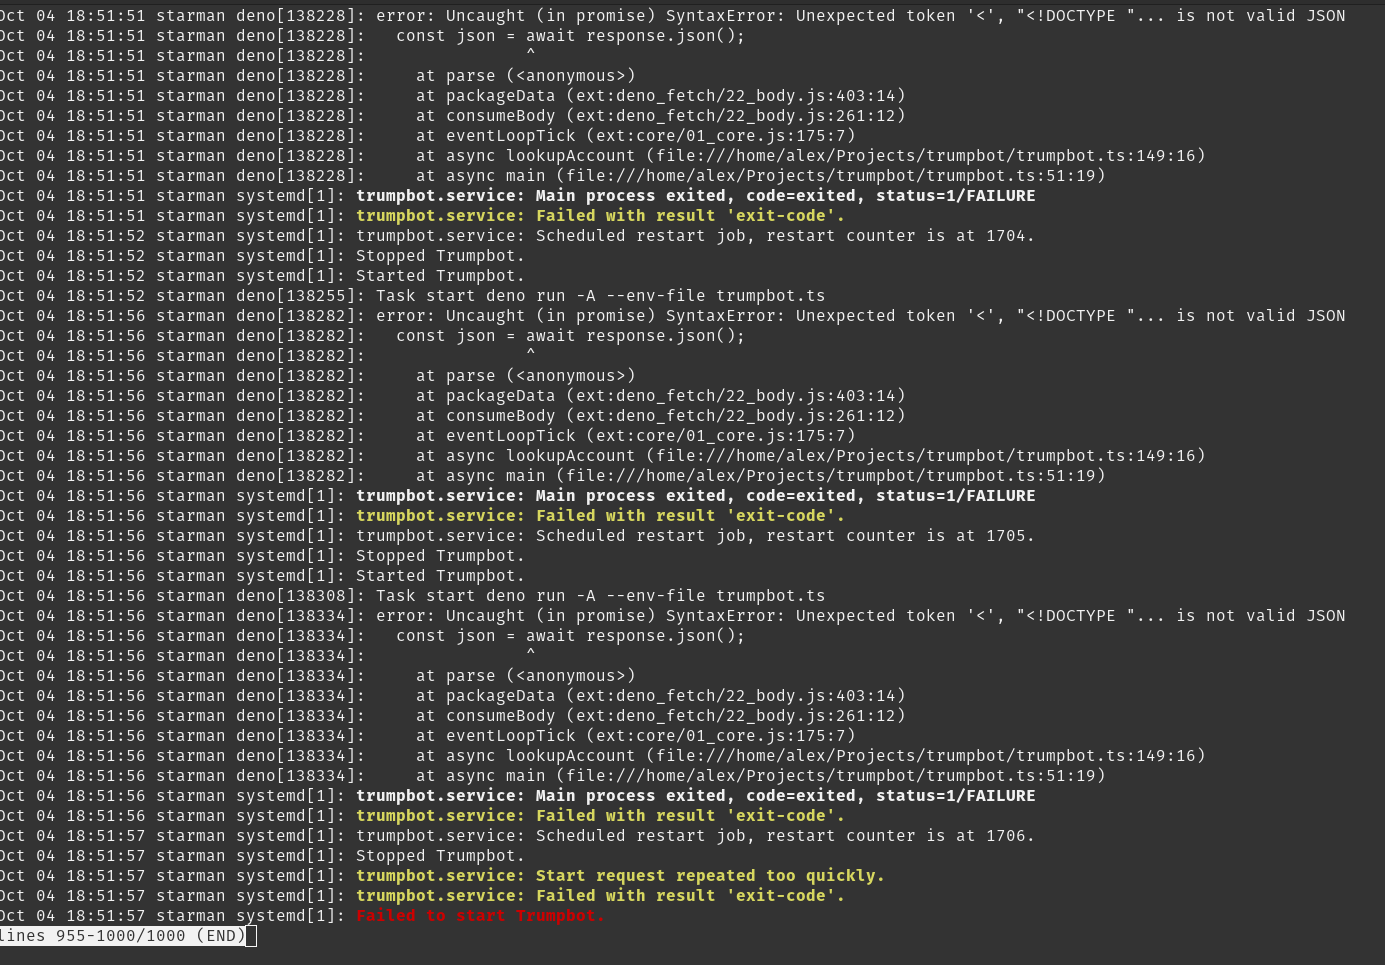Click the SyntaxError line from deno[138228]
The image size is (1385, 965).
tap(860, 16)
